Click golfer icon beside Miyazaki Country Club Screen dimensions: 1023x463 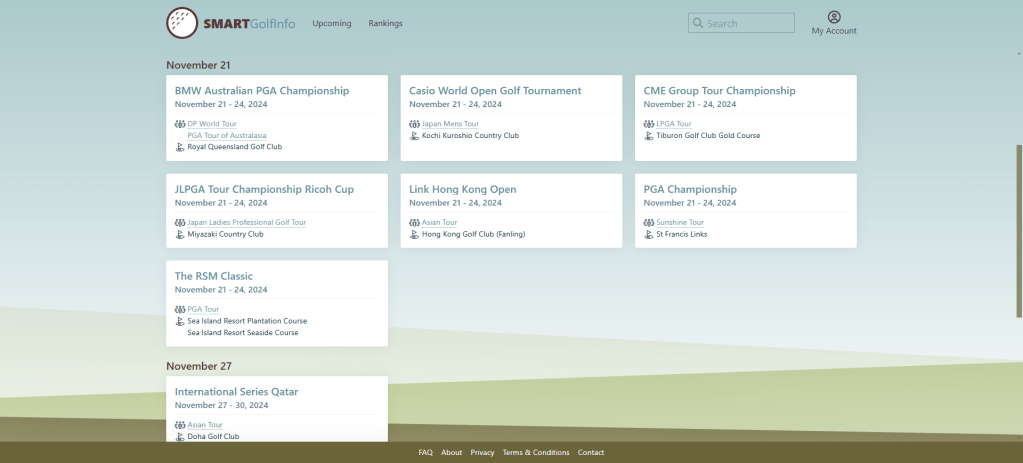[x=180, y=234]
